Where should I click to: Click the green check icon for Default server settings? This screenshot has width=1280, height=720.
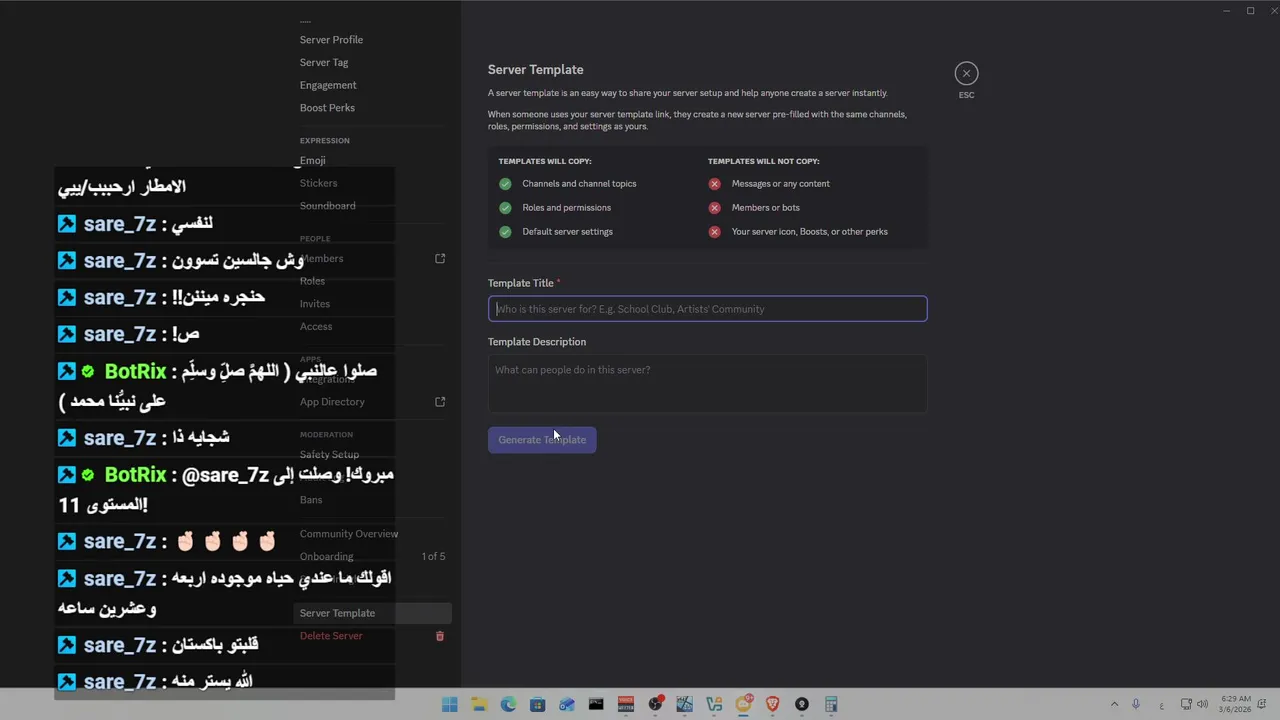[x=505, y=232]
